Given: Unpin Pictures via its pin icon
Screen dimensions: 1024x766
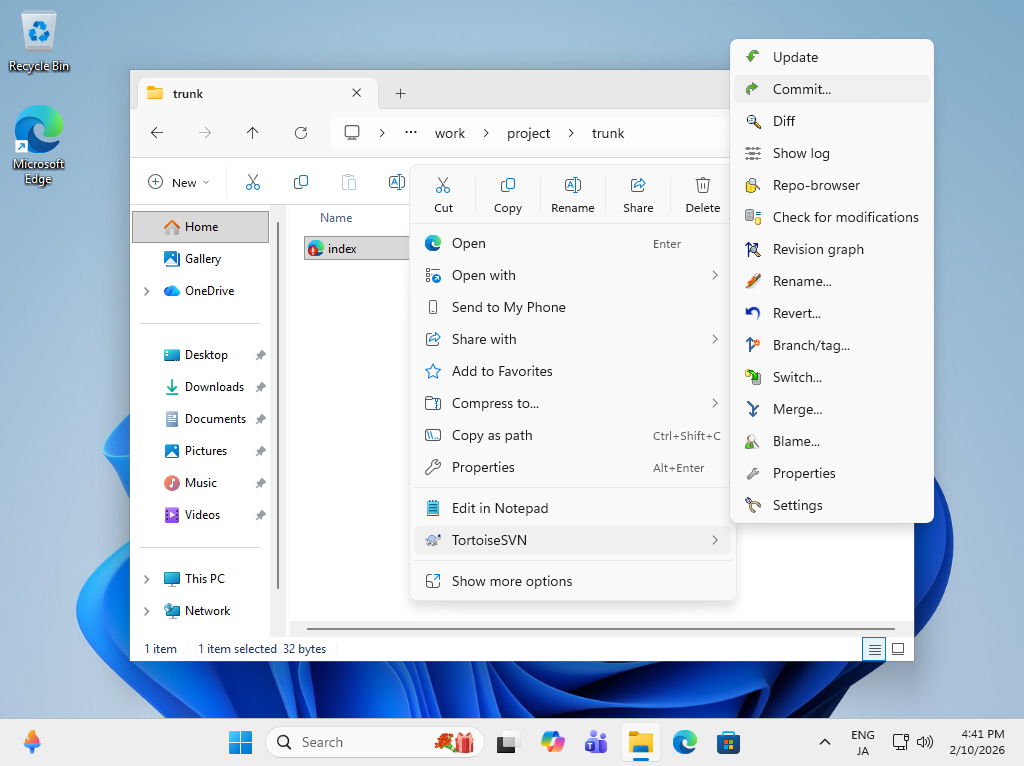Looking at the screenshot, I should [x=260, y=451].
